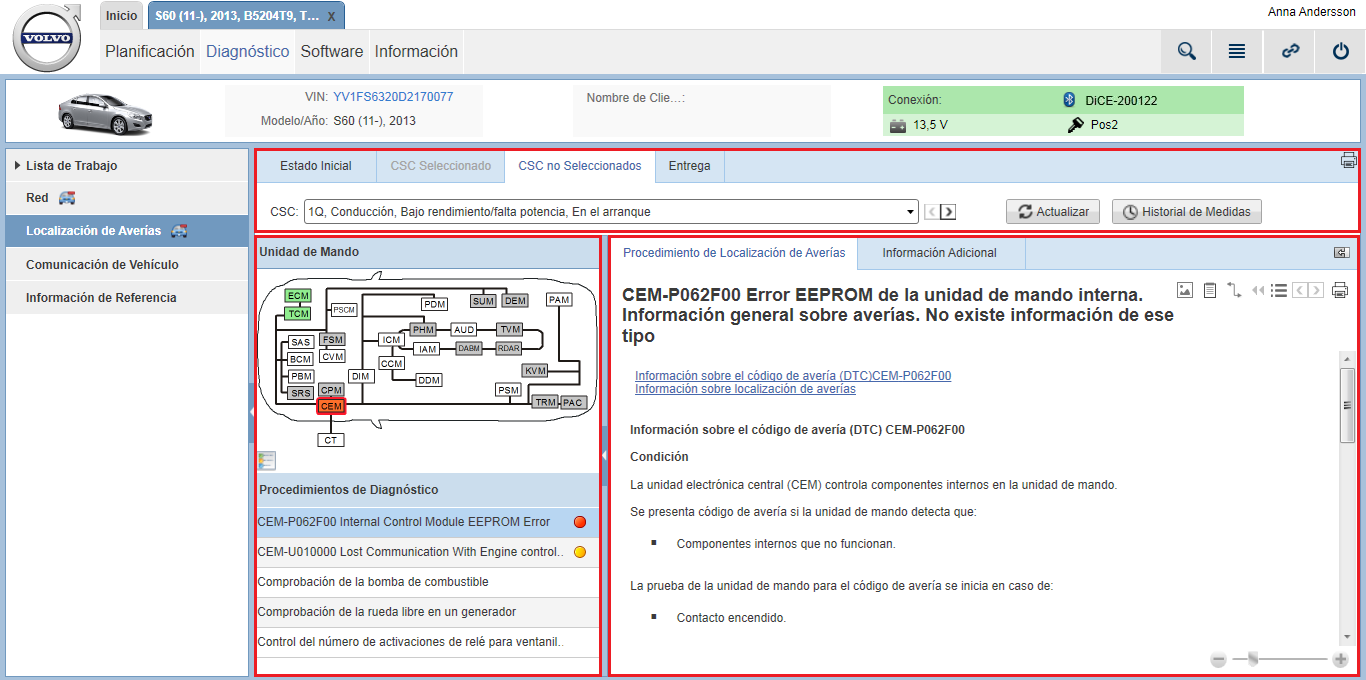Open the Procedimiento de Localización de Averías tab
This screenshot has height=680, width=1366.
point(734,253)
